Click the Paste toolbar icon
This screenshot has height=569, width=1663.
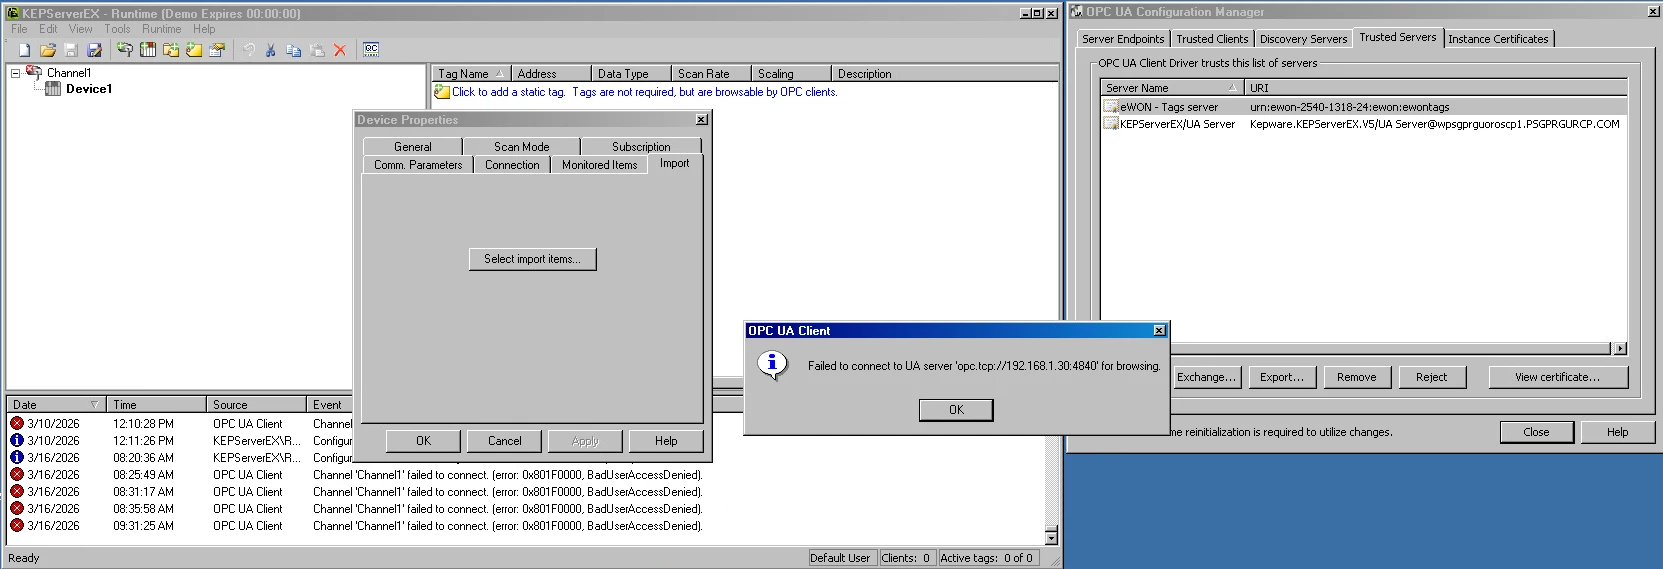pos(317,50)
